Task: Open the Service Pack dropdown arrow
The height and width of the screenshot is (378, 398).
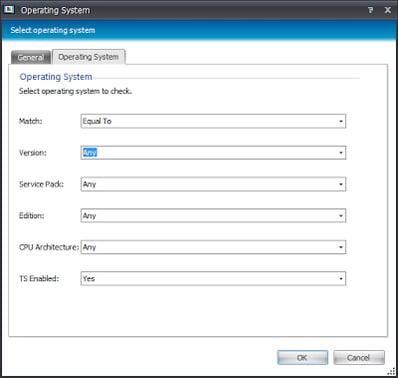Action: (x=341, y=184)
